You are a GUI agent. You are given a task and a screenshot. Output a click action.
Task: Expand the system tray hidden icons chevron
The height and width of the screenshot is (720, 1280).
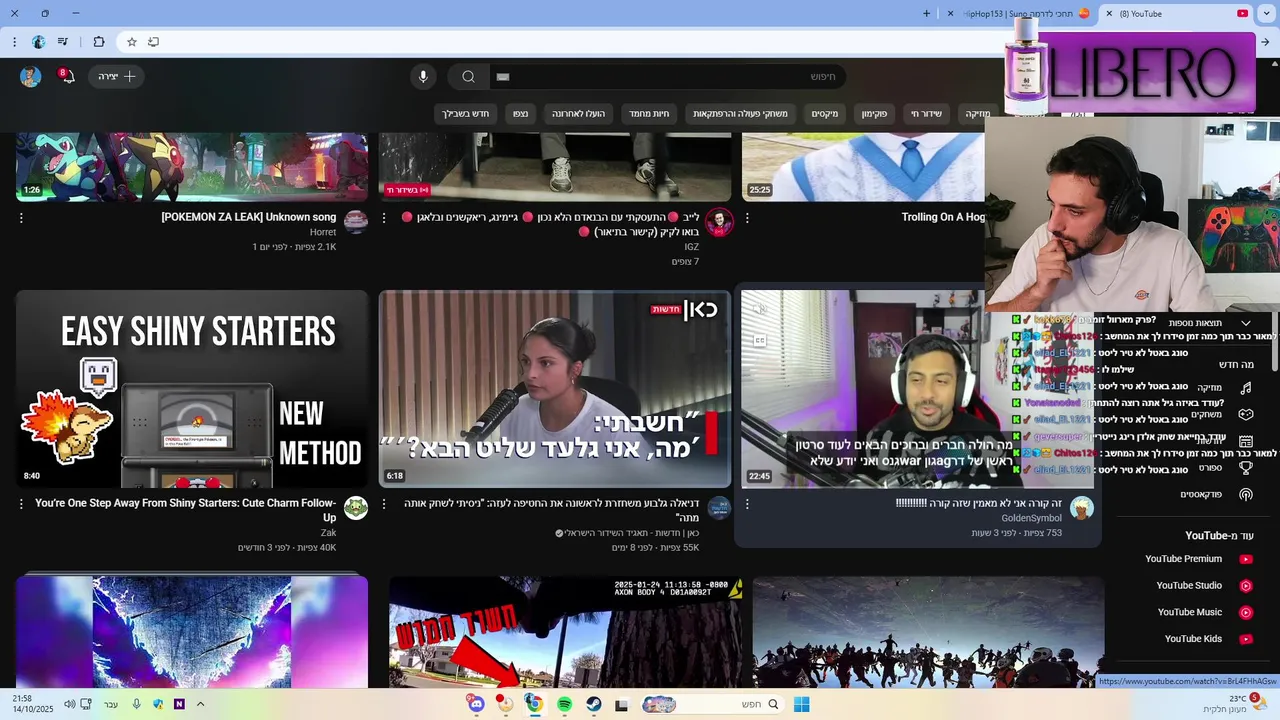pos(200,704)
